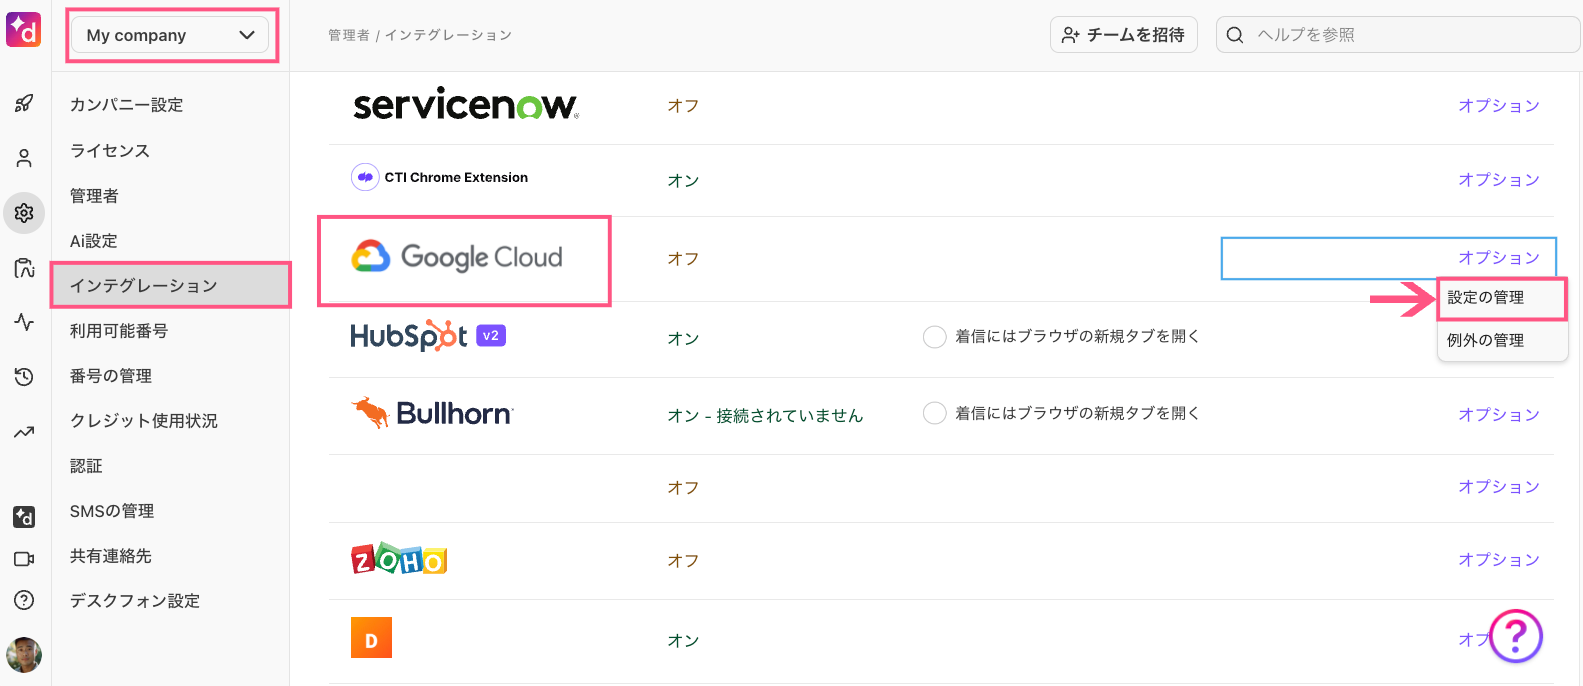Open オプション dropdown for the unlabeled off row
1583x686 pixels.
[1498, 487]
